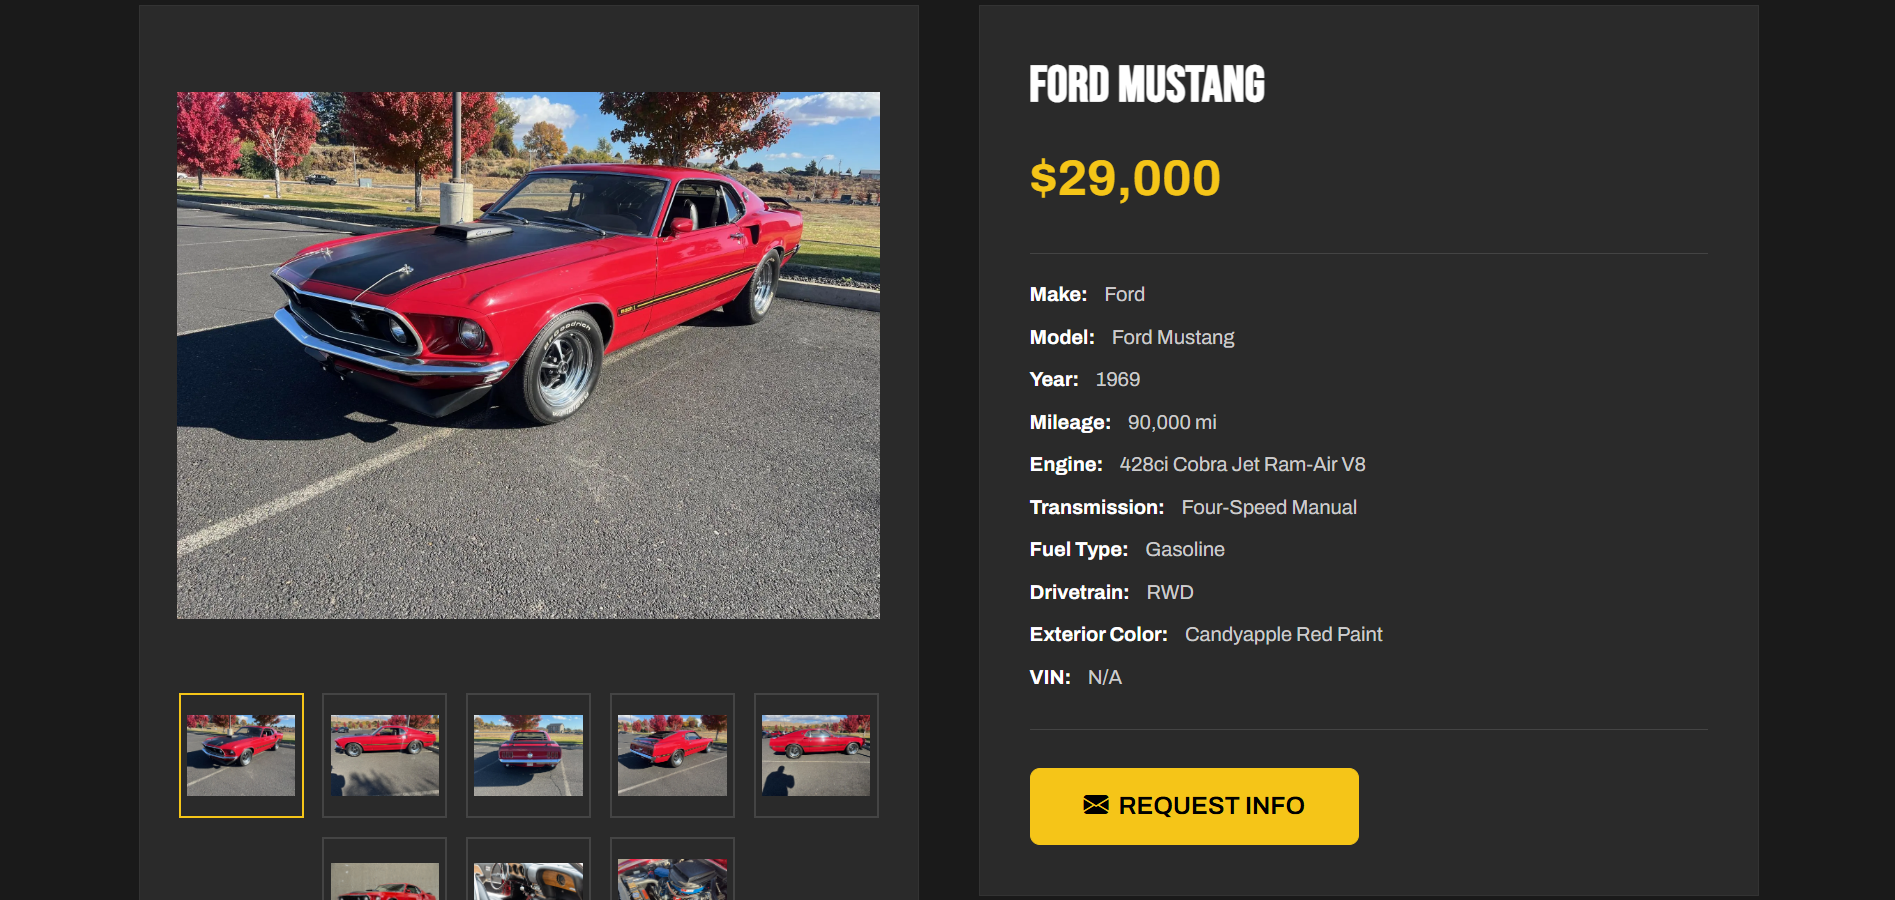This screenshot has height=900, width=1895.
Task: Click the FORD MUSTANG heading
Action: point(1147,84)
